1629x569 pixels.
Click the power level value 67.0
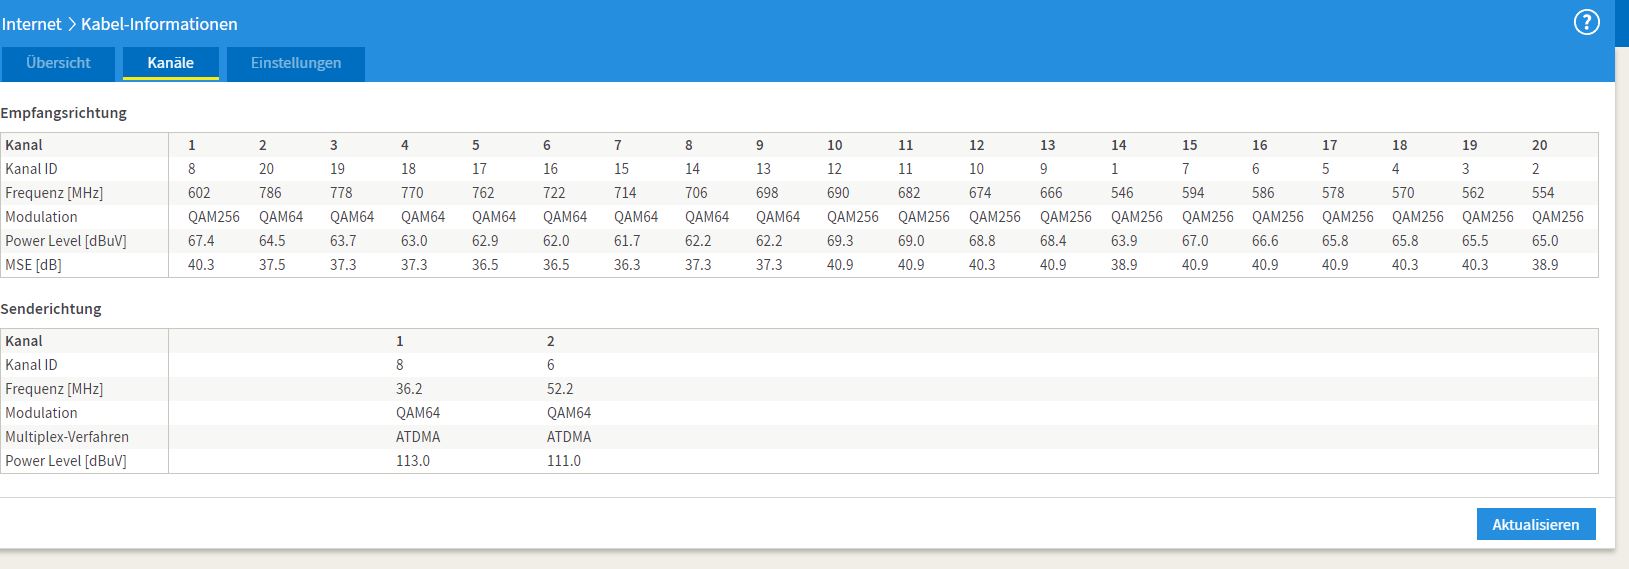click(x=1195, y=241)
